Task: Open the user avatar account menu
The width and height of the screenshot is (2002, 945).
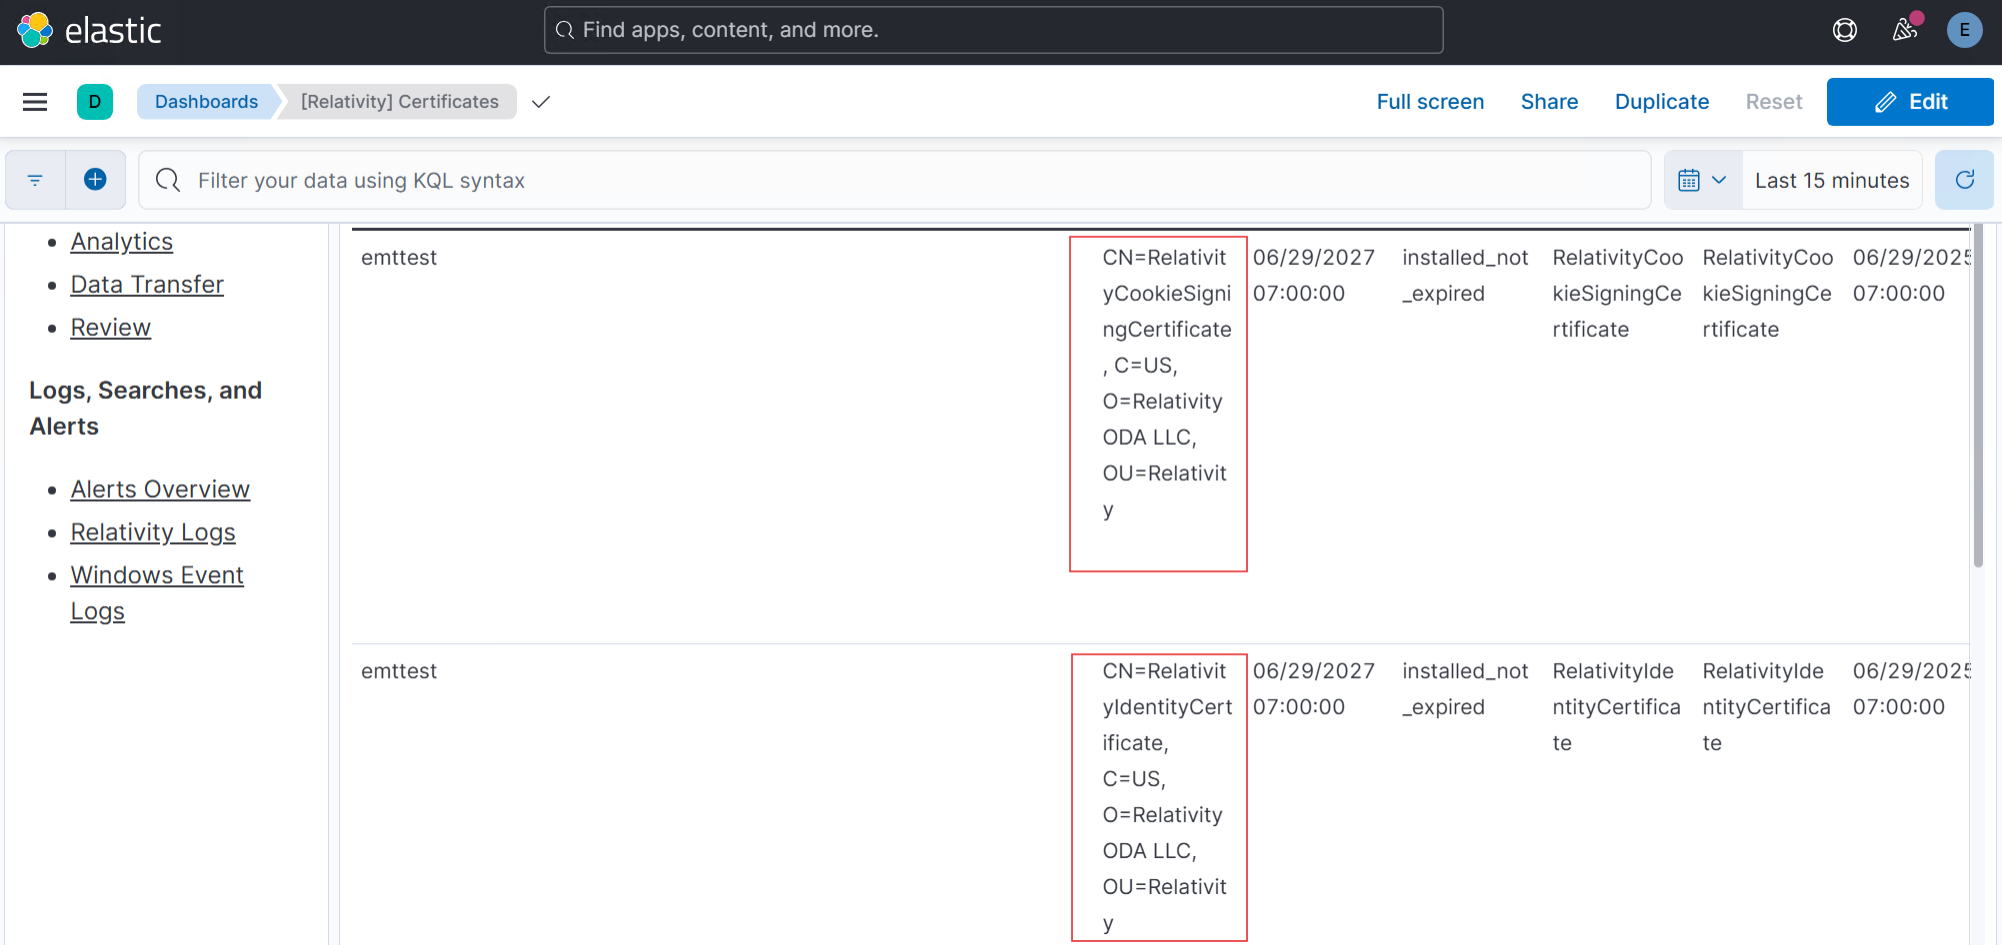Action: tap(1963, 30)
